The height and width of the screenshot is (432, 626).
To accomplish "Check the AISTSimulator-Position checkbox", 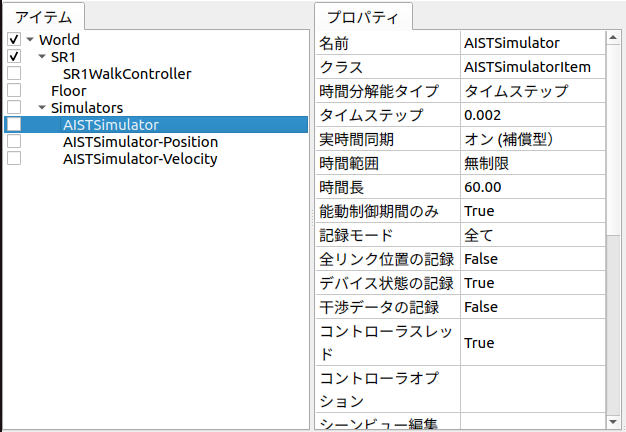I will click(x=14, y=141).
